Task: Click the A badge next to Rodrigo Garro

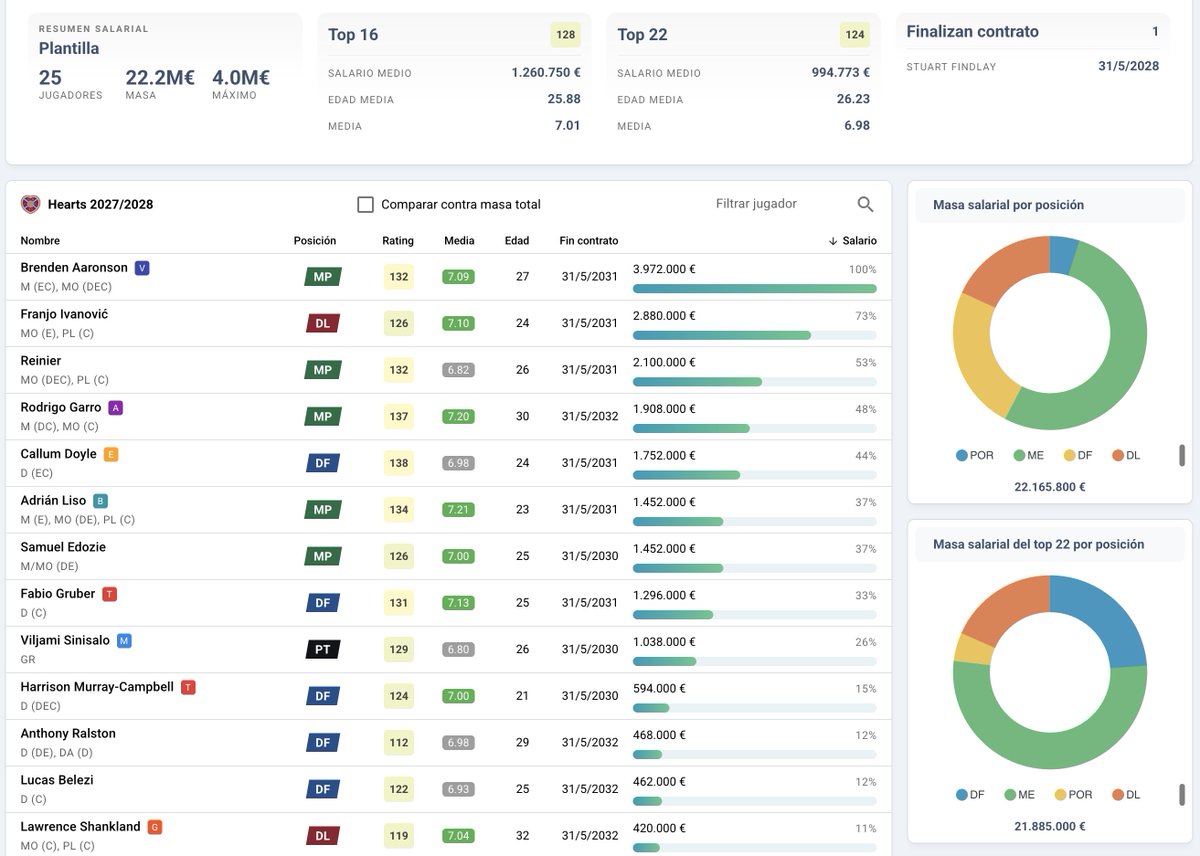Action: tap(116, 408)
